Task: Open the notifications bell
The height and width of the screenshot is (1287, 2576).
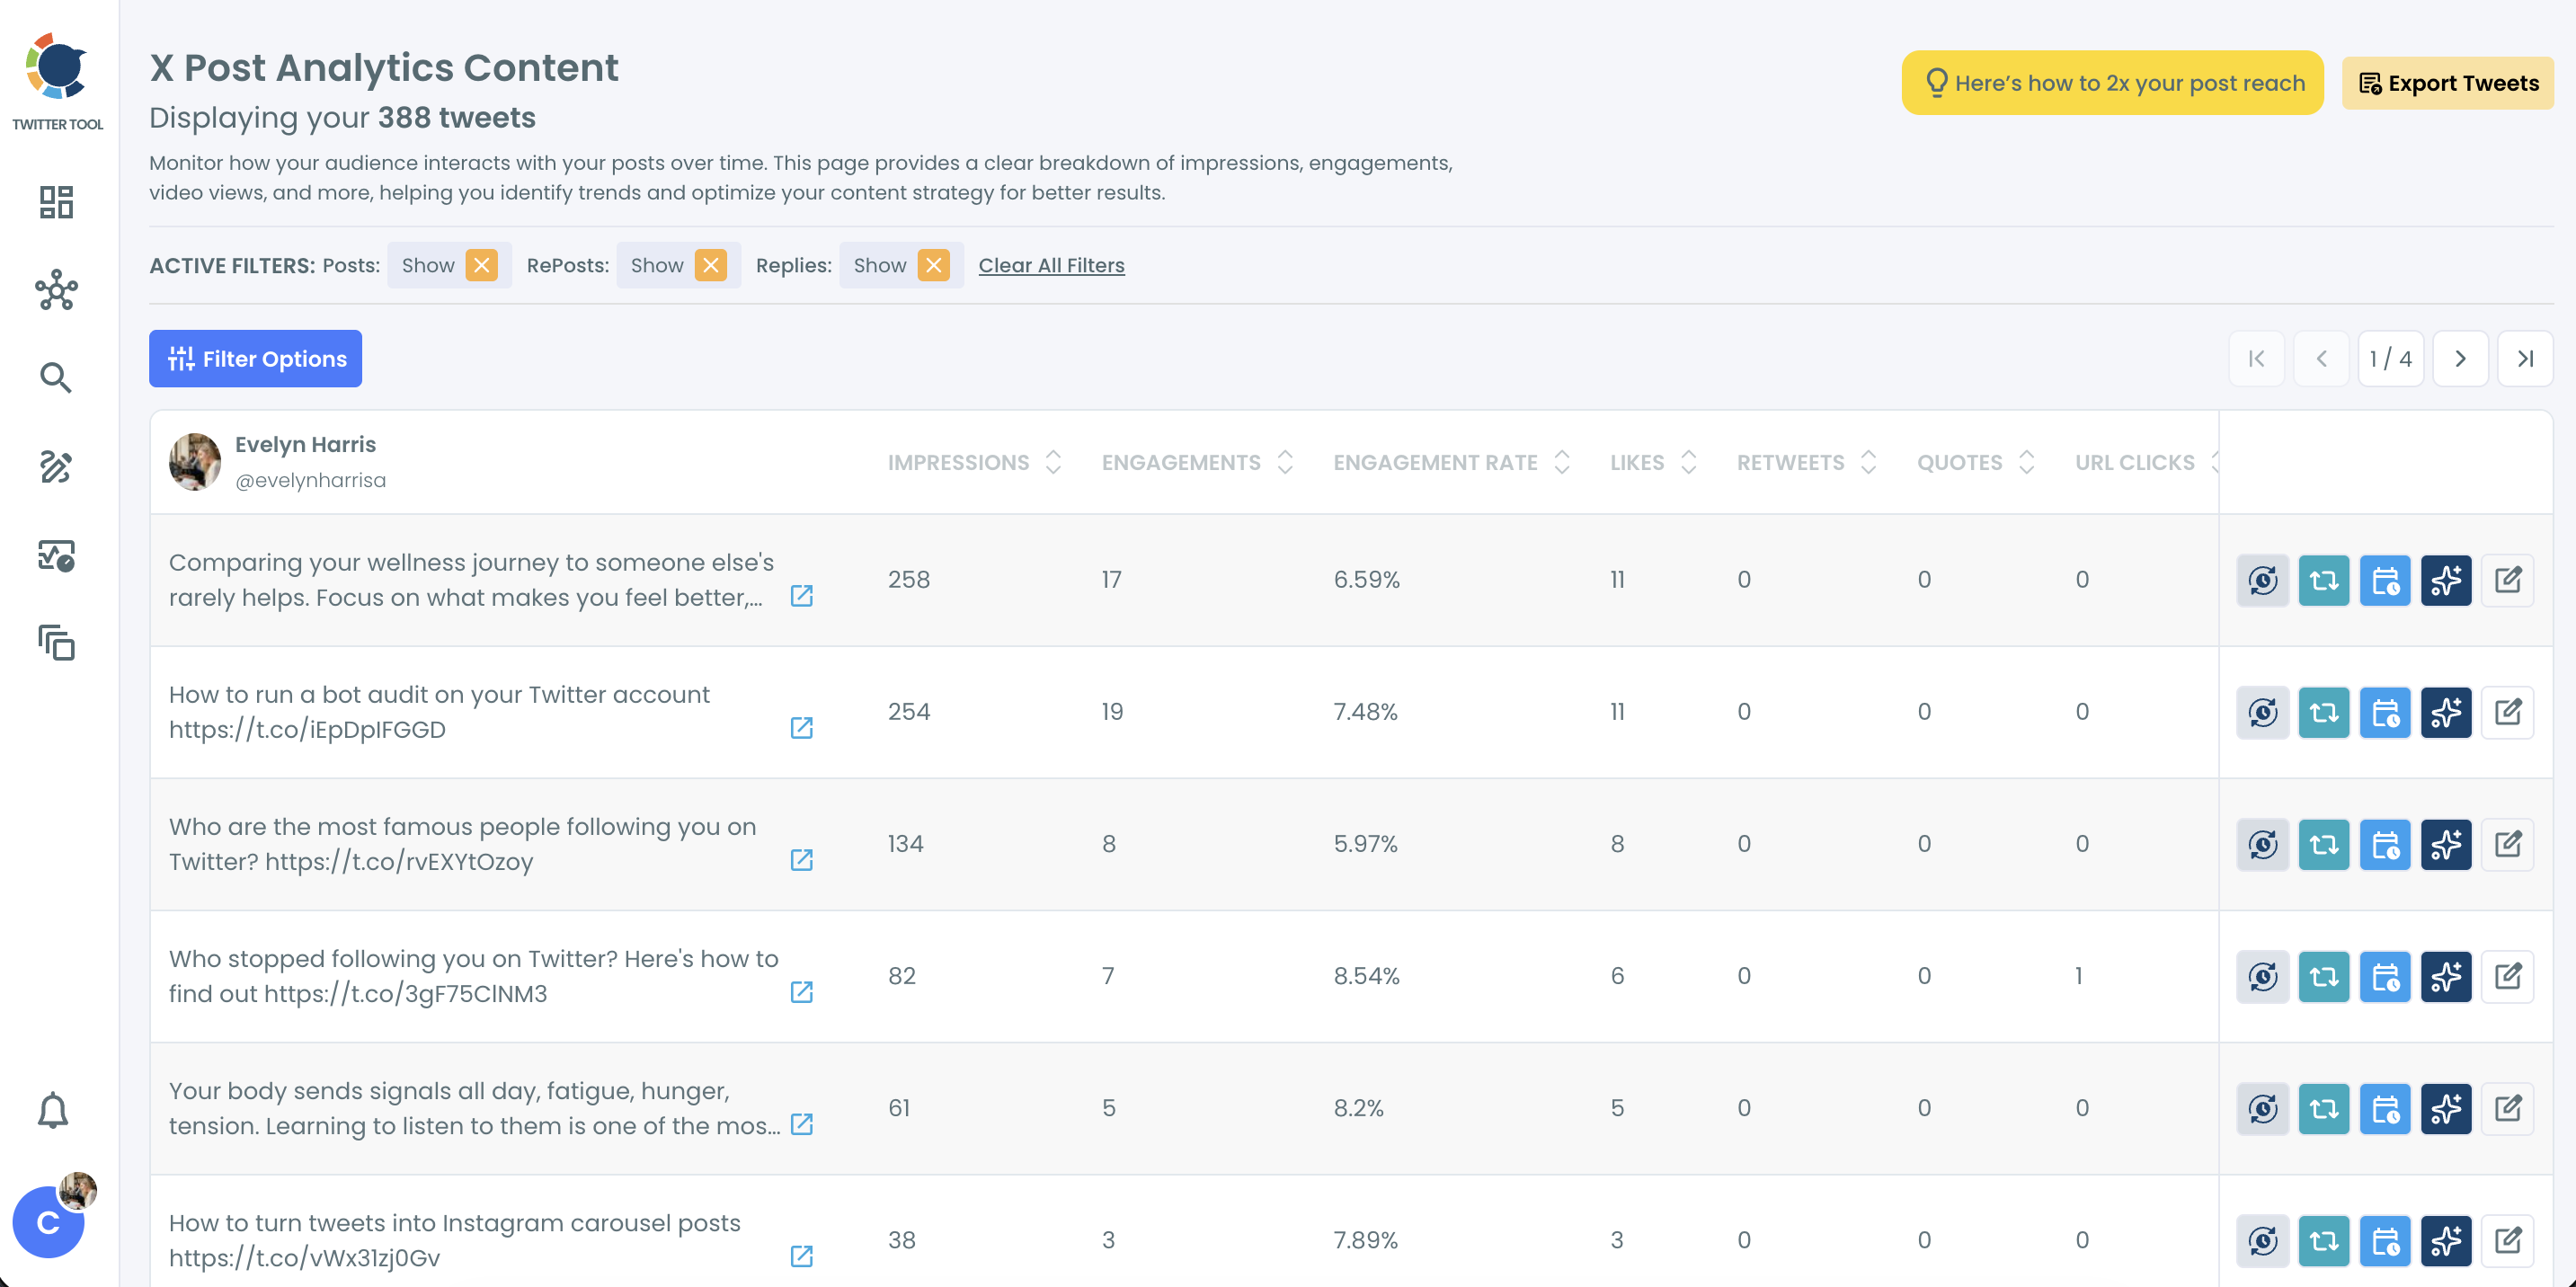Action: (x=53, y=1110)
